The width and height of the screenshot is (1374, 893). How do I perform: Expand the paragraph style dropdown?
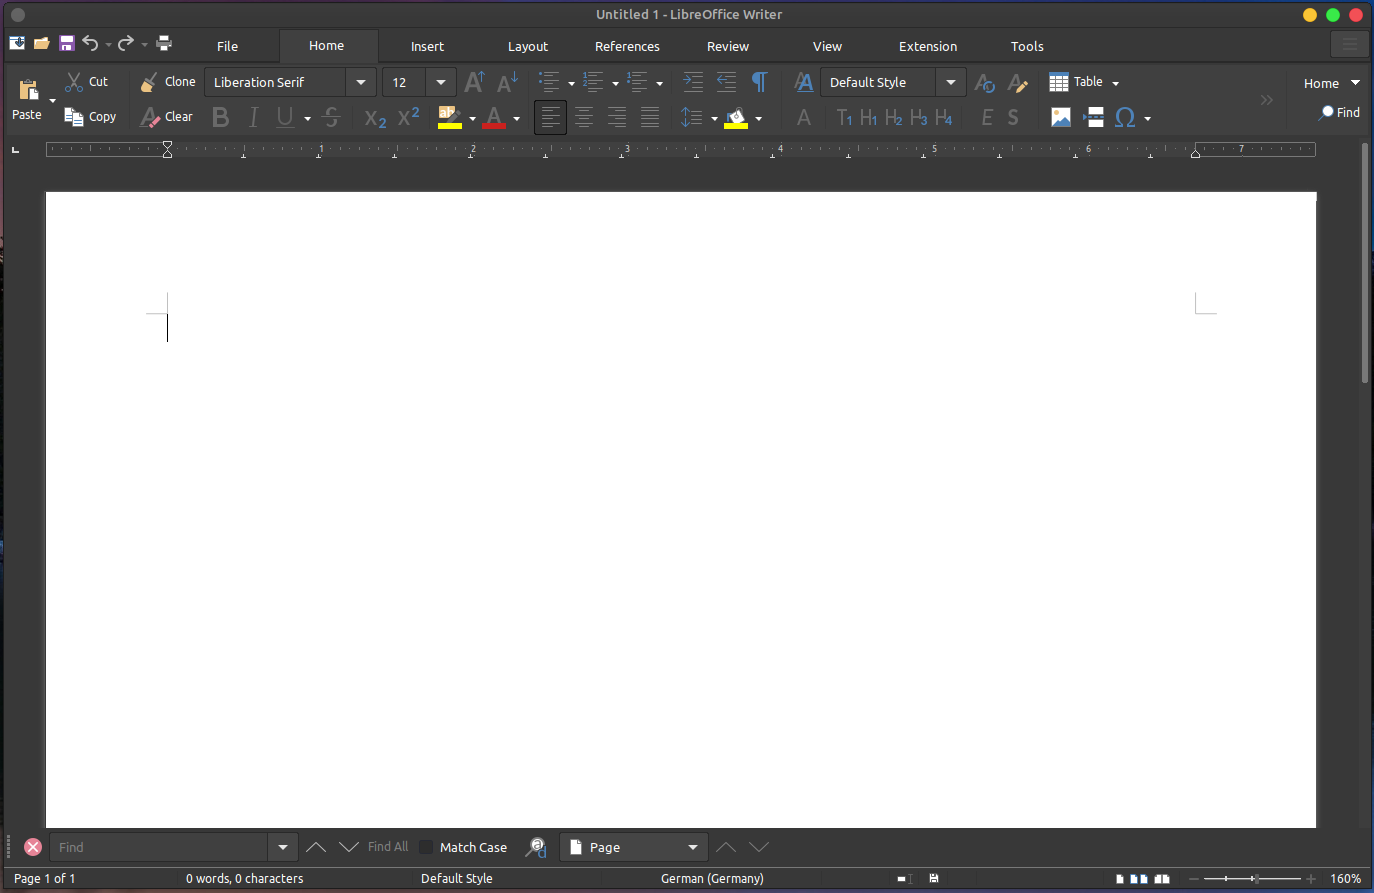click(952, 82)
